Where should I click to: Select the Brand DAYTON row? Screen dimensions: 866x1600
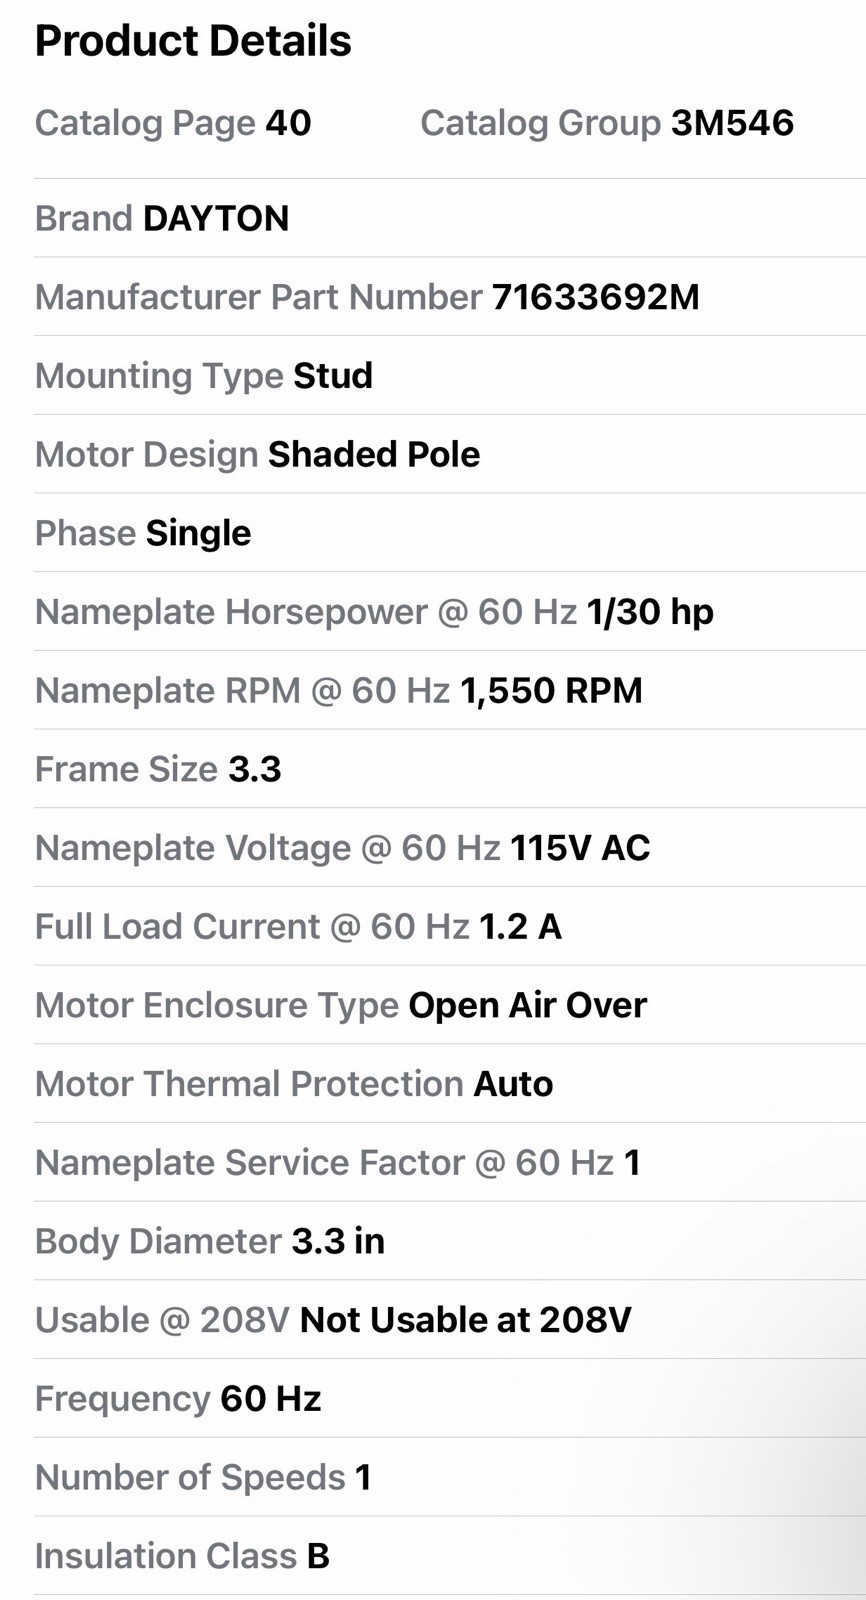[450, 218]
